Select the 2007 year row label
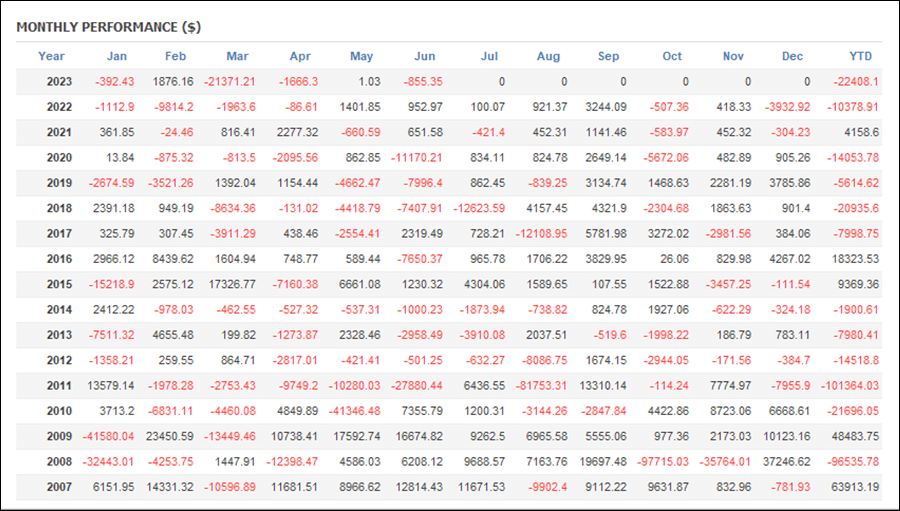This screenshot has height=511, width=900. (x=59, y=487)
